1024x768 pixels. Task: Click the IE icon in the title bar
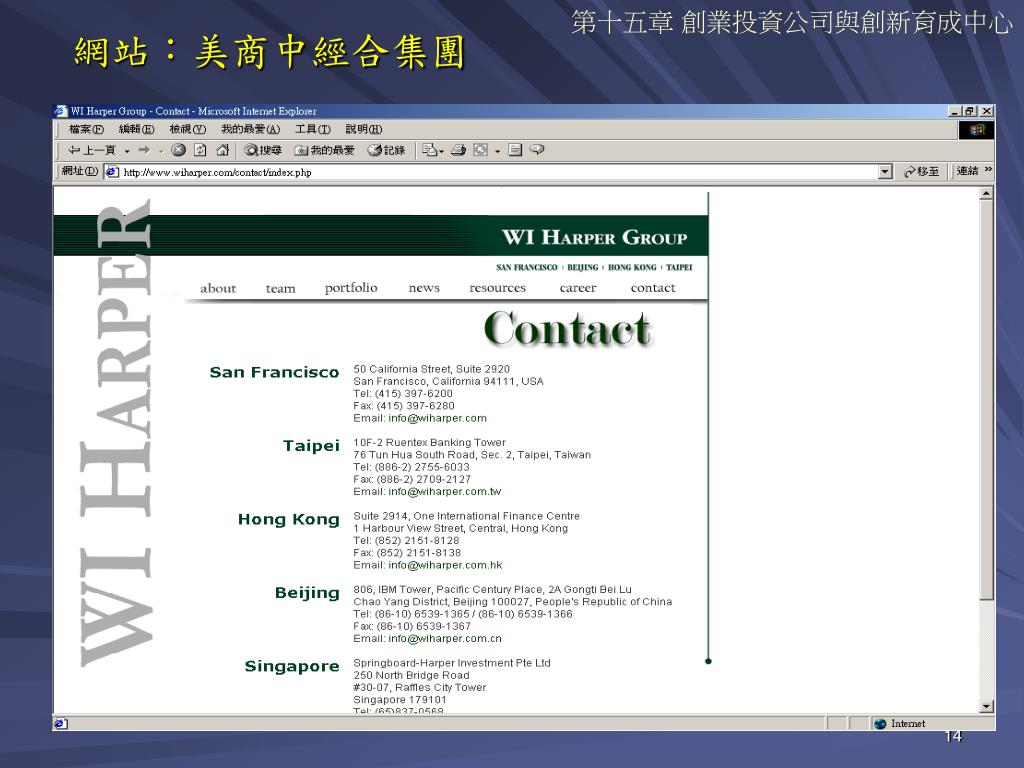(x=61, y=111)
